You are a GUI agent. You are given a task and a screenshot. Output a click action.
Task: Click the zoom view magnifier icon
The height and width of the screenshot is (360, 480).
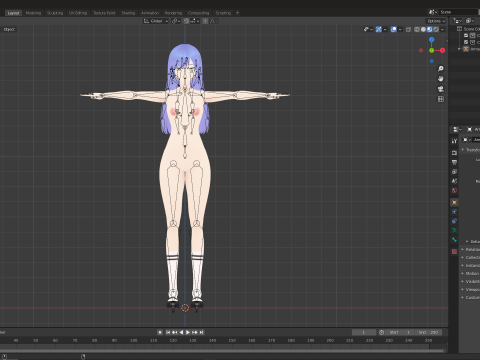click(441, 69)
